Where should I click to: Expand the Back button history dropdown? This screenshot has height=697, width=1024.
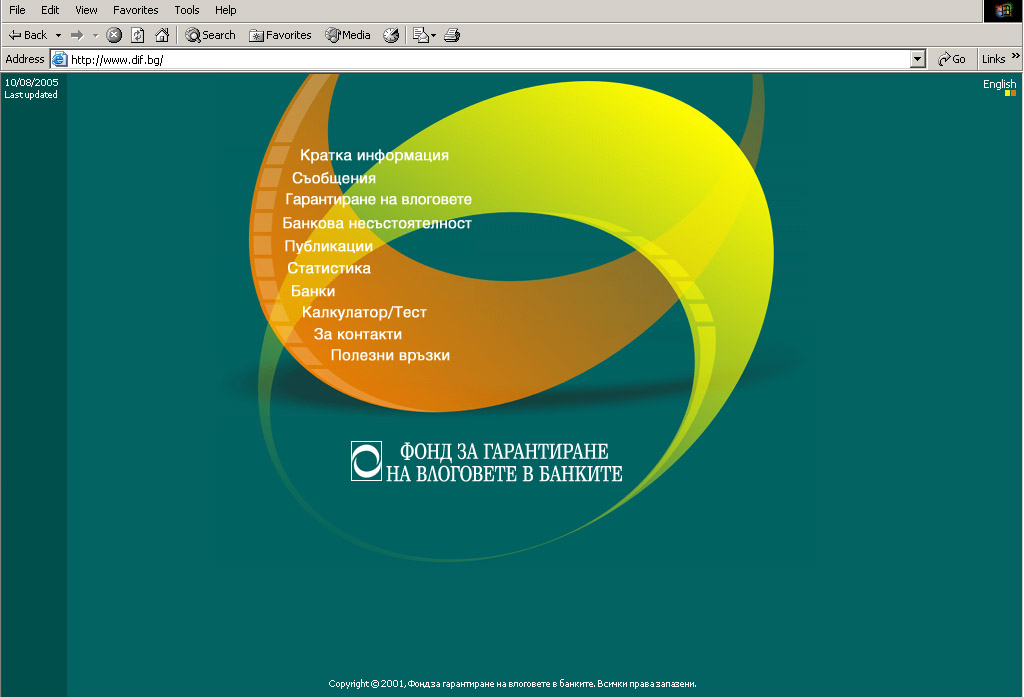click(59, 35)
